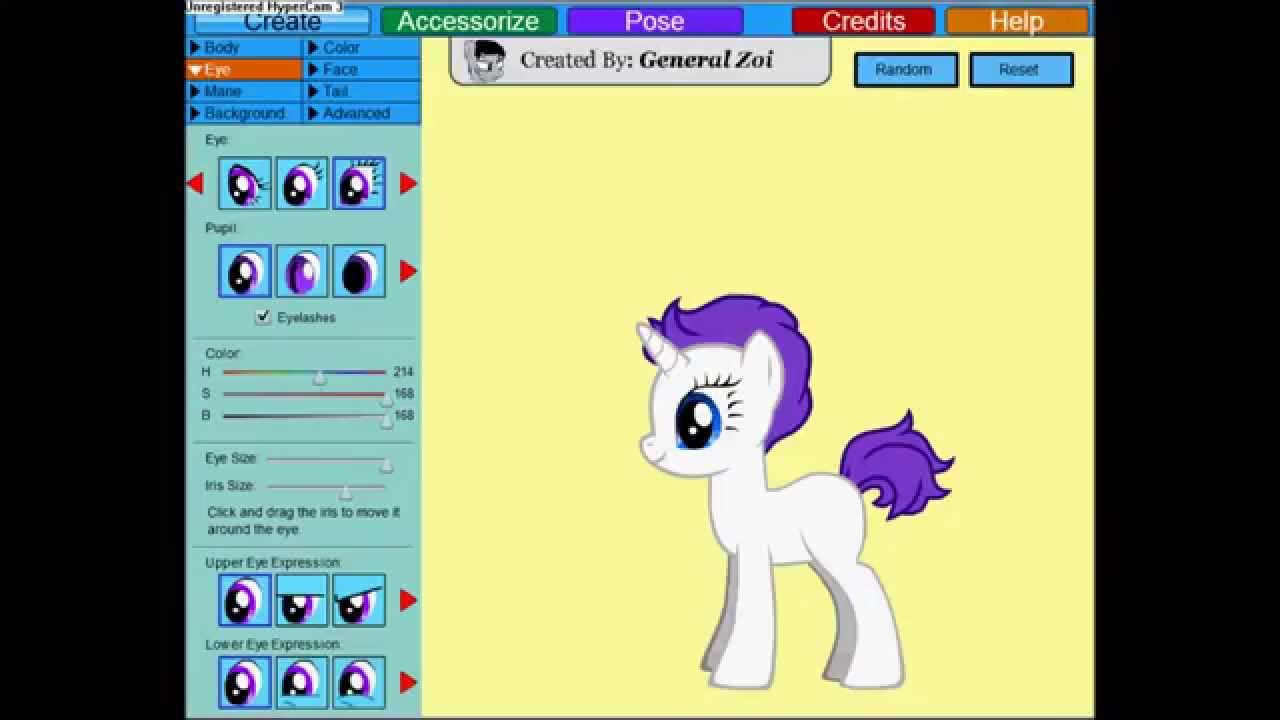This screenshot has height=720, width=1280.
Task: Pick the second Upper Eye Expression with flat lid
Action: (302, 600)
